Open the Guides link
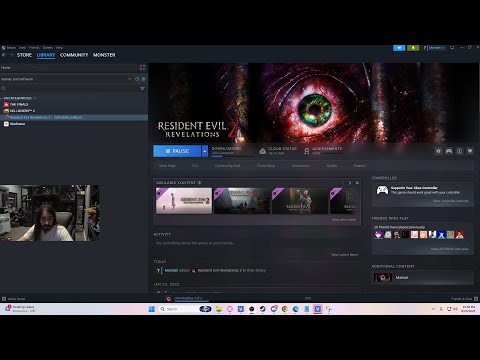This screenshot has height=360, width=480. (x=332, y=166)
